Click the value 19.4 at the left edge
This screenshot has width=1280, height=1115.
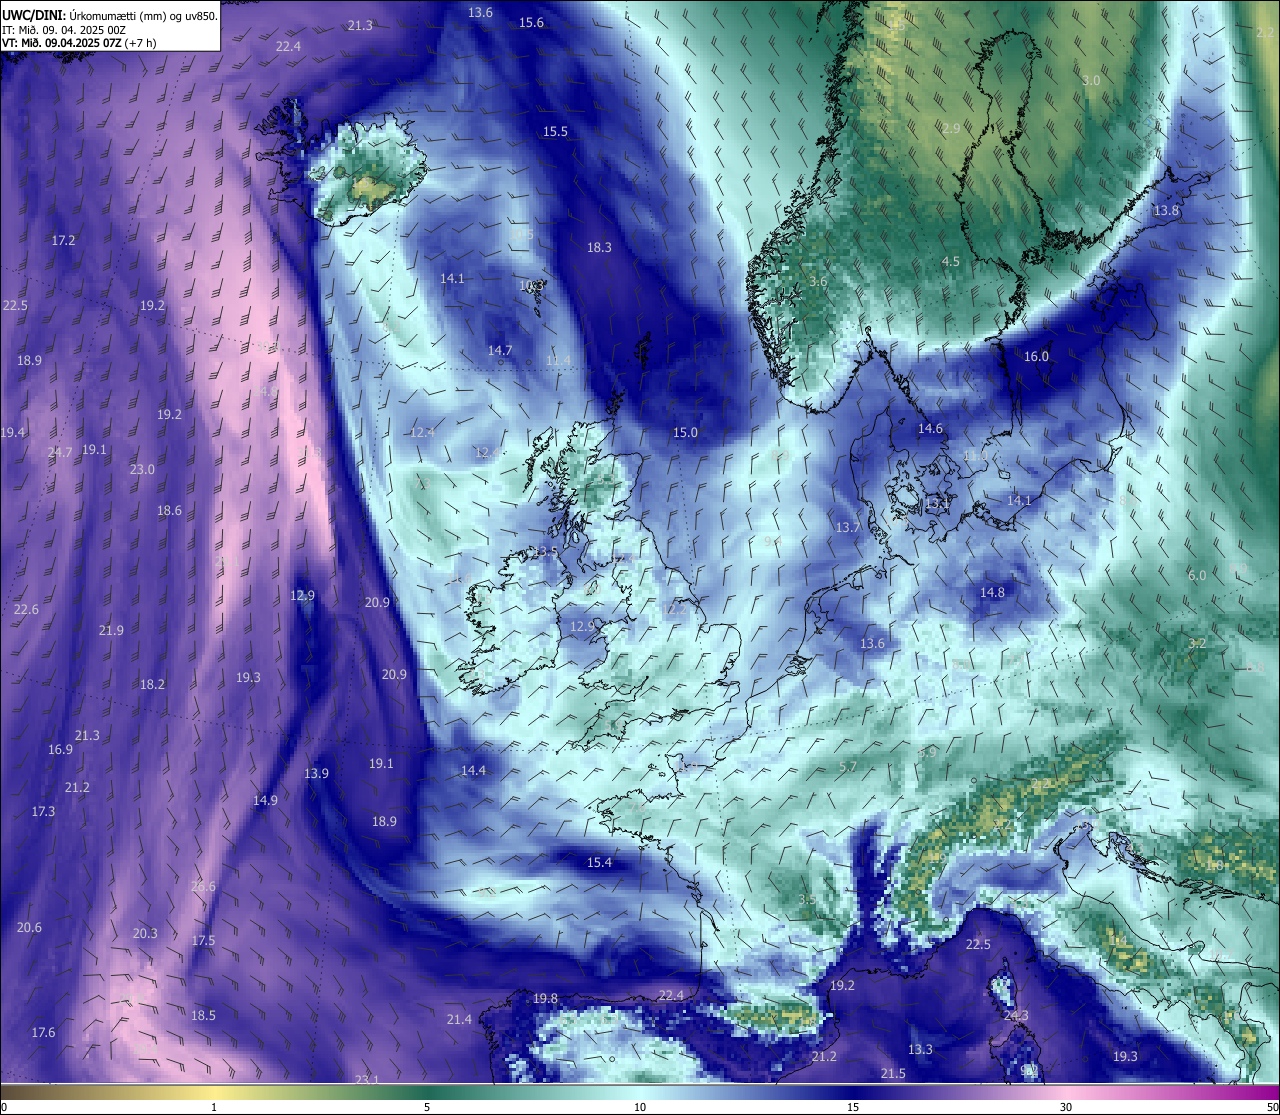tap(12, 432)
